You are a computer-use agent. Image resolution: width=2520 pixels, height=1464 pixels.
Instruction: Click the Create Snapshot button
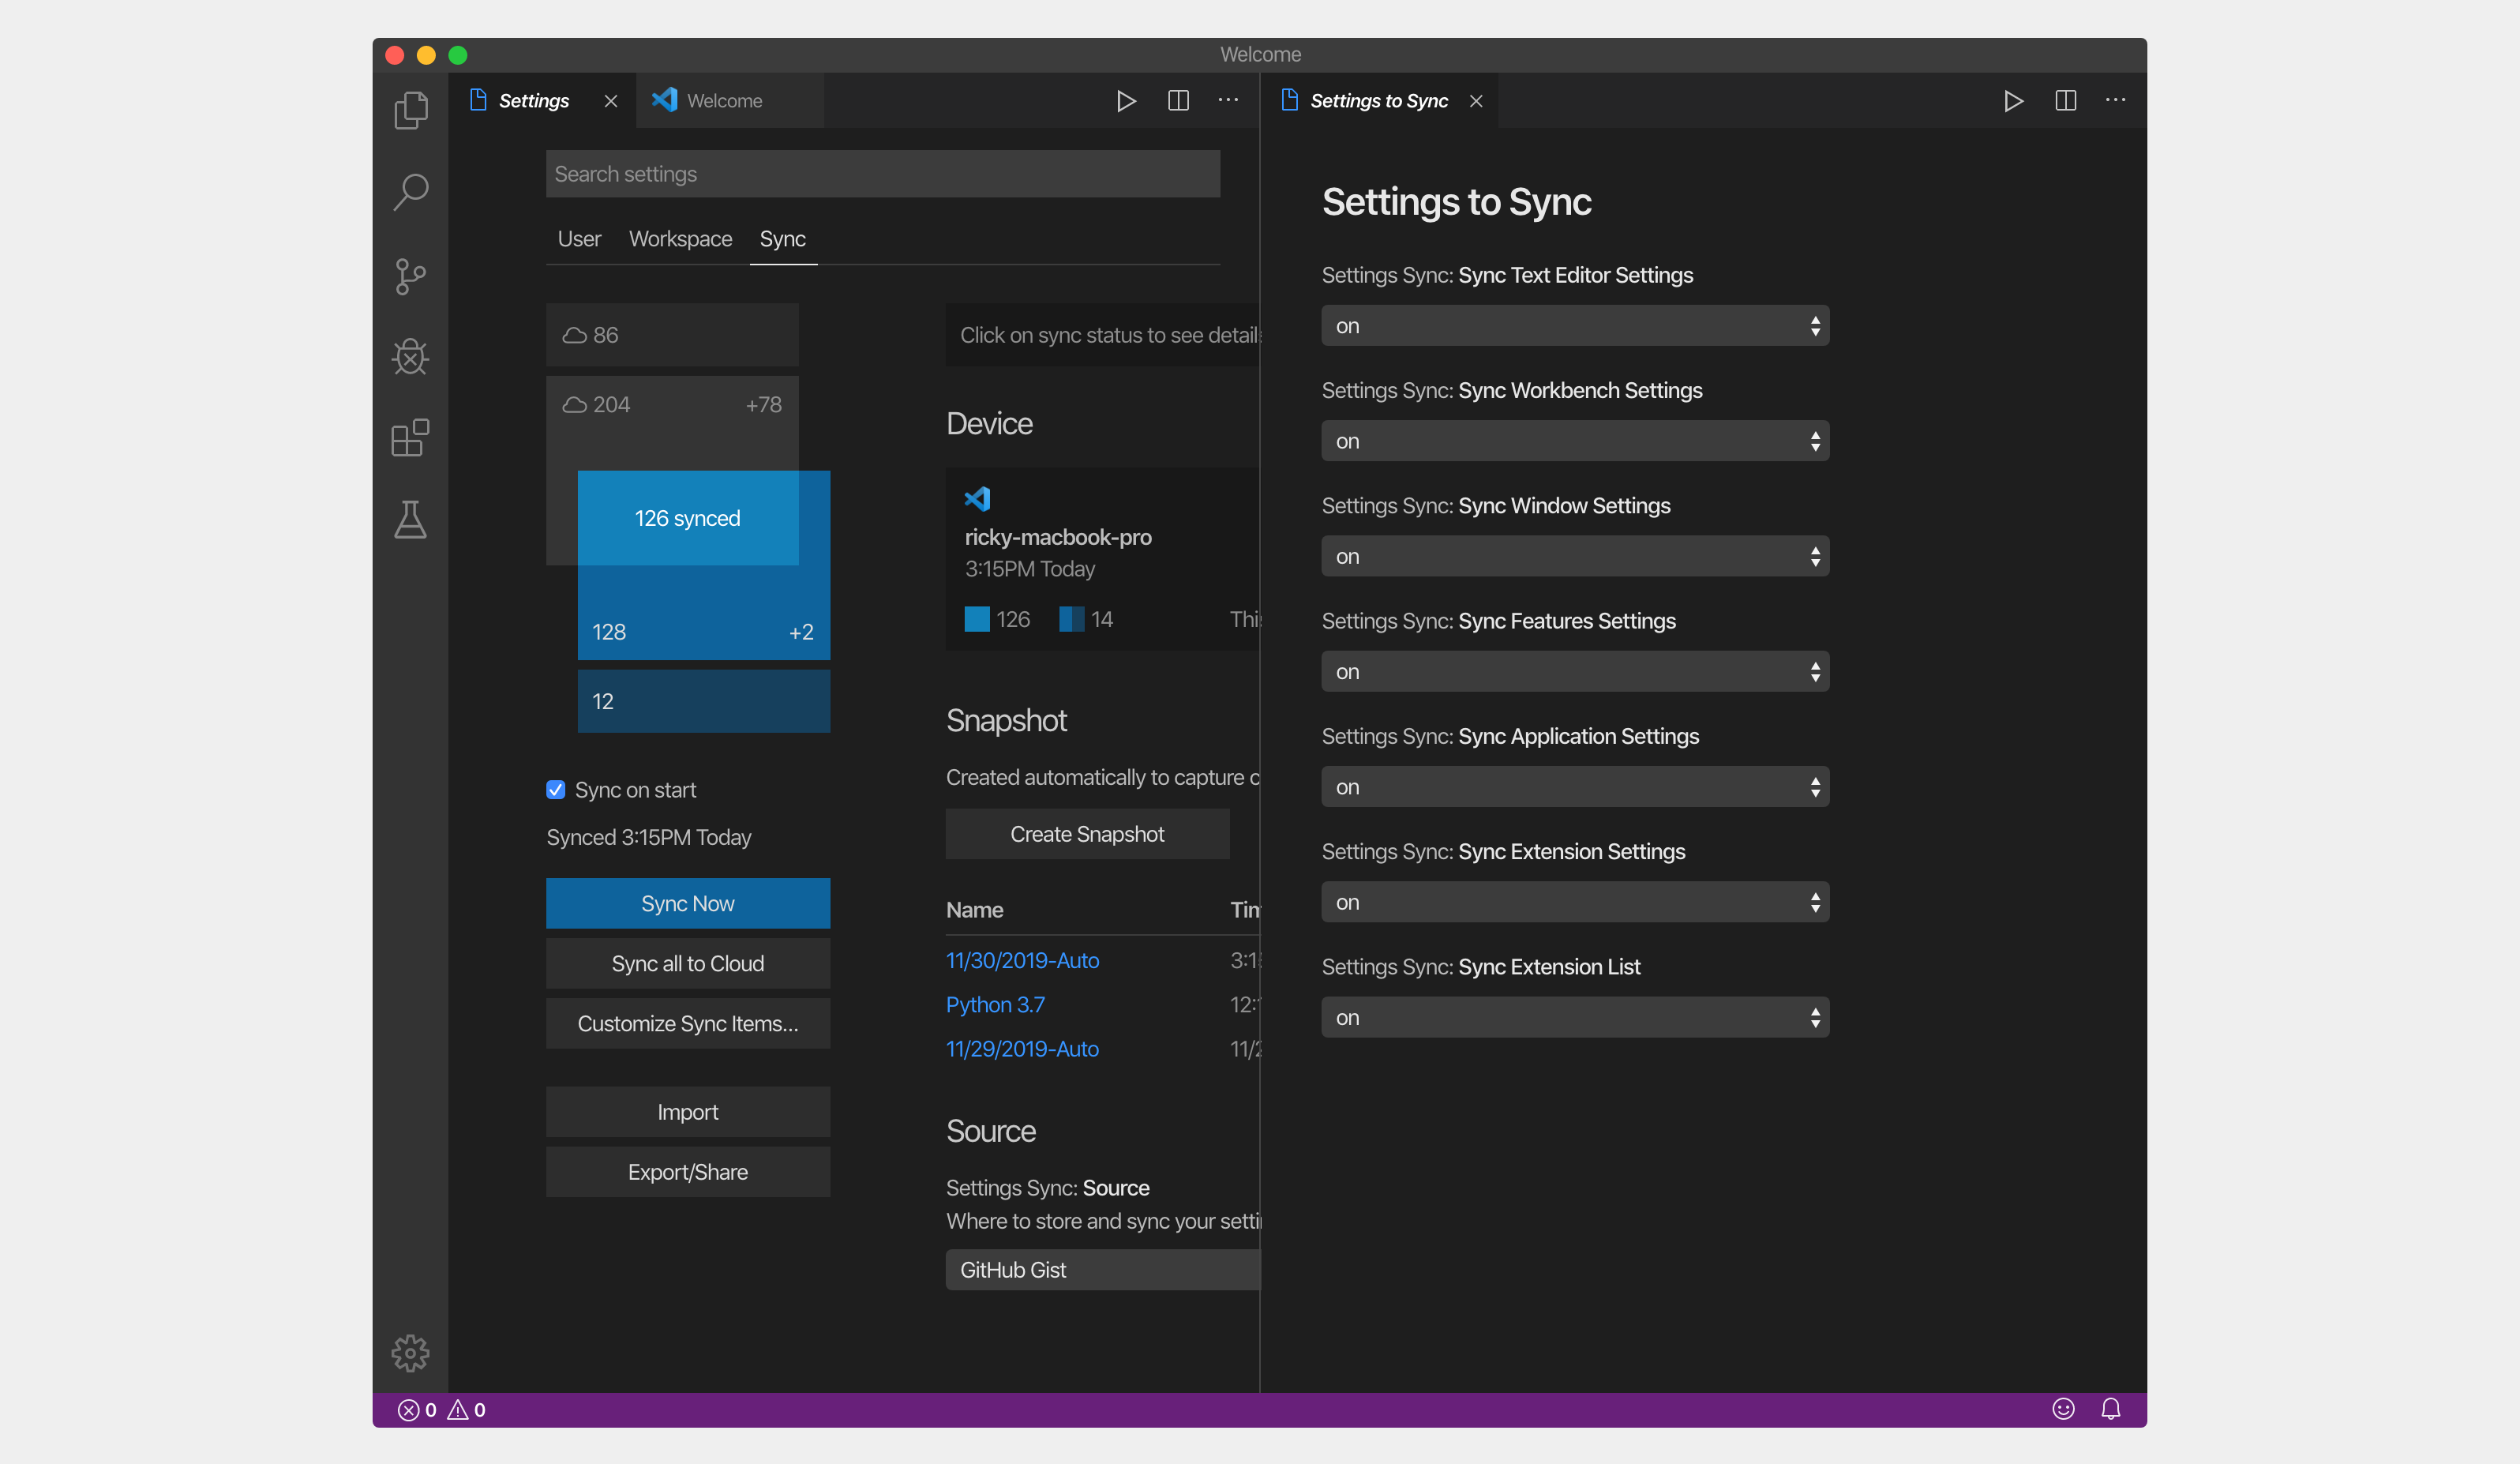coord(1087,834)
